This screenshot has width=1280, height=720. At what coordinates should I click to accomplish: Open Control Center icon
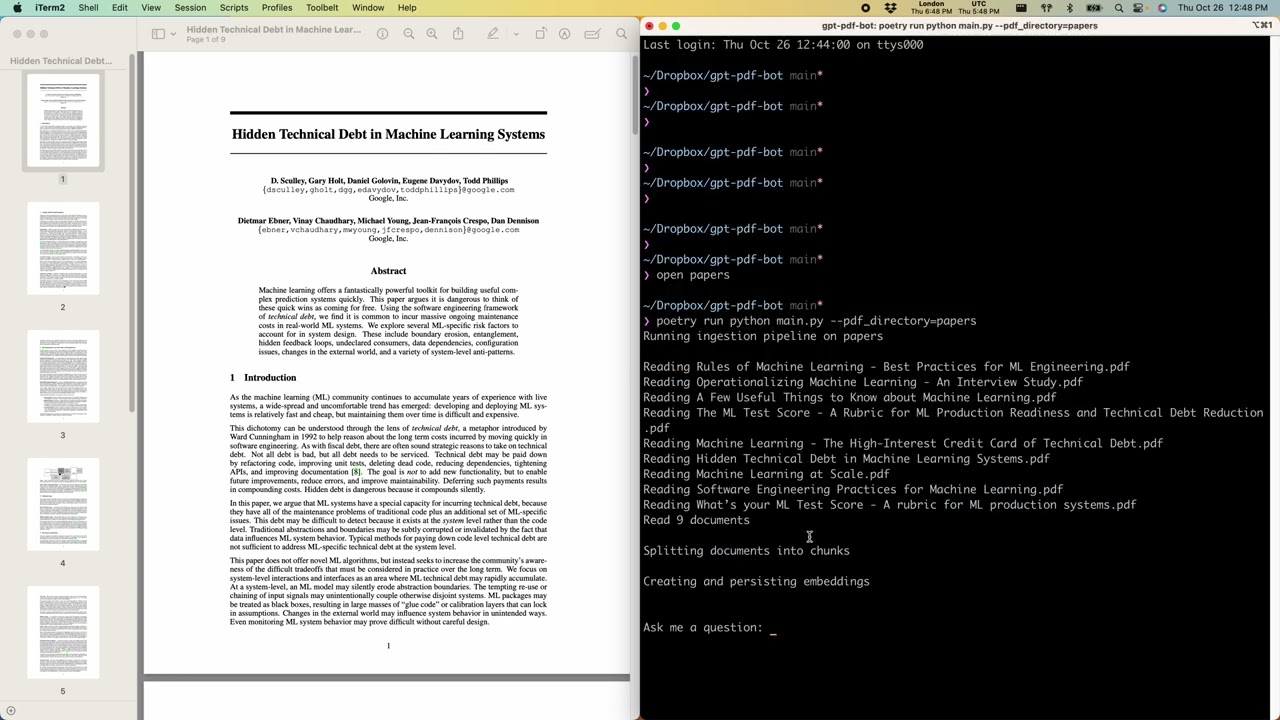click(x=1140, y=8)
